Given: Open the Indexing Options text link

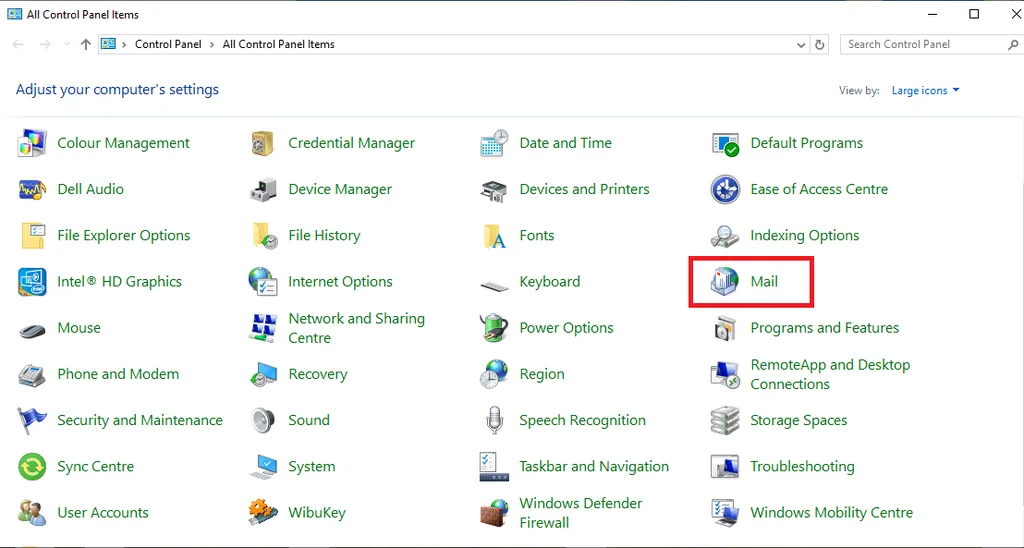Looking at the screenshot, I should [805, 236].
